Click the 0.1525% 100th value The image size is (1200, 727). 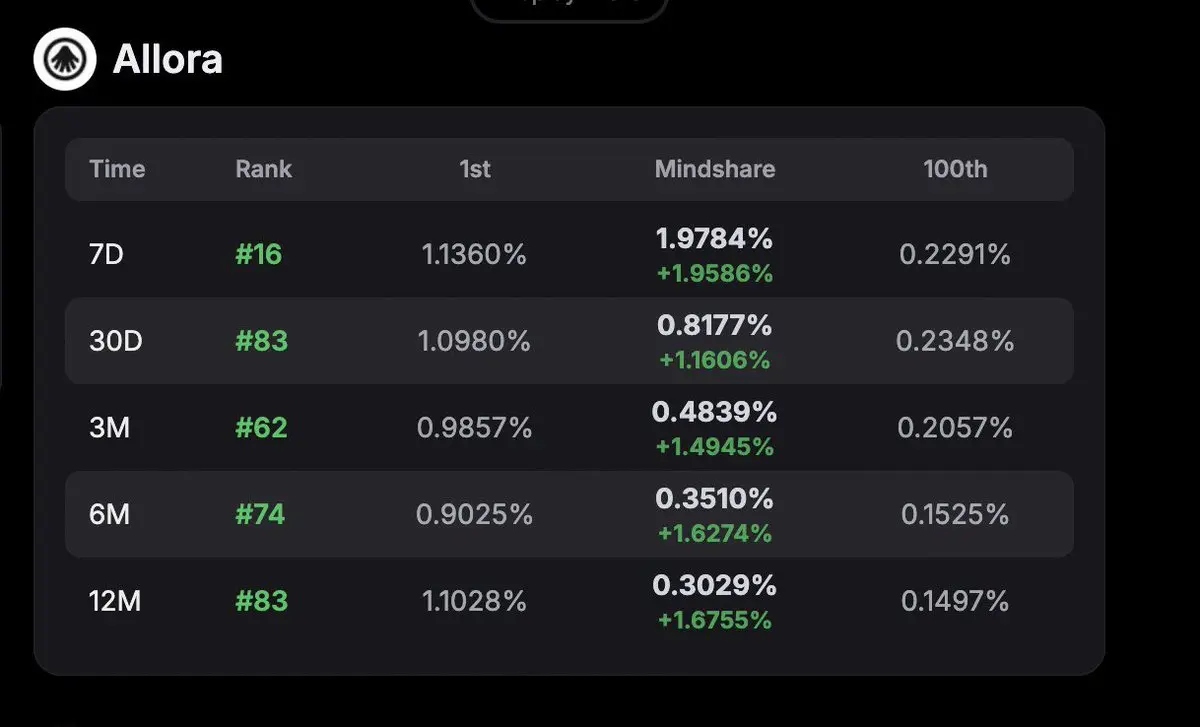pos(955,514)
